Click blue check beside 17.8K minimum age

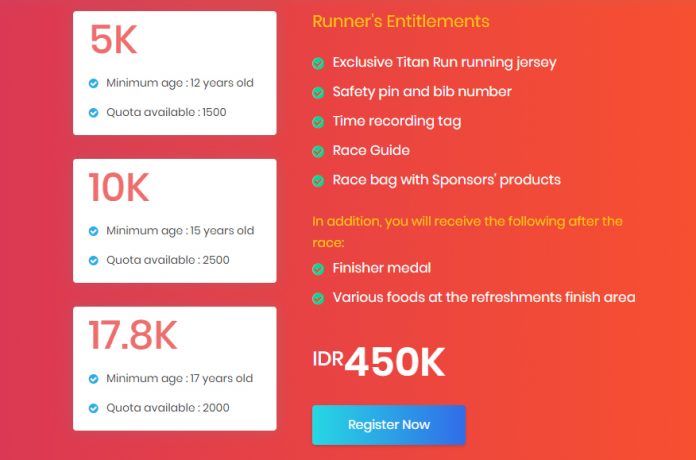(x=94, y=379)
